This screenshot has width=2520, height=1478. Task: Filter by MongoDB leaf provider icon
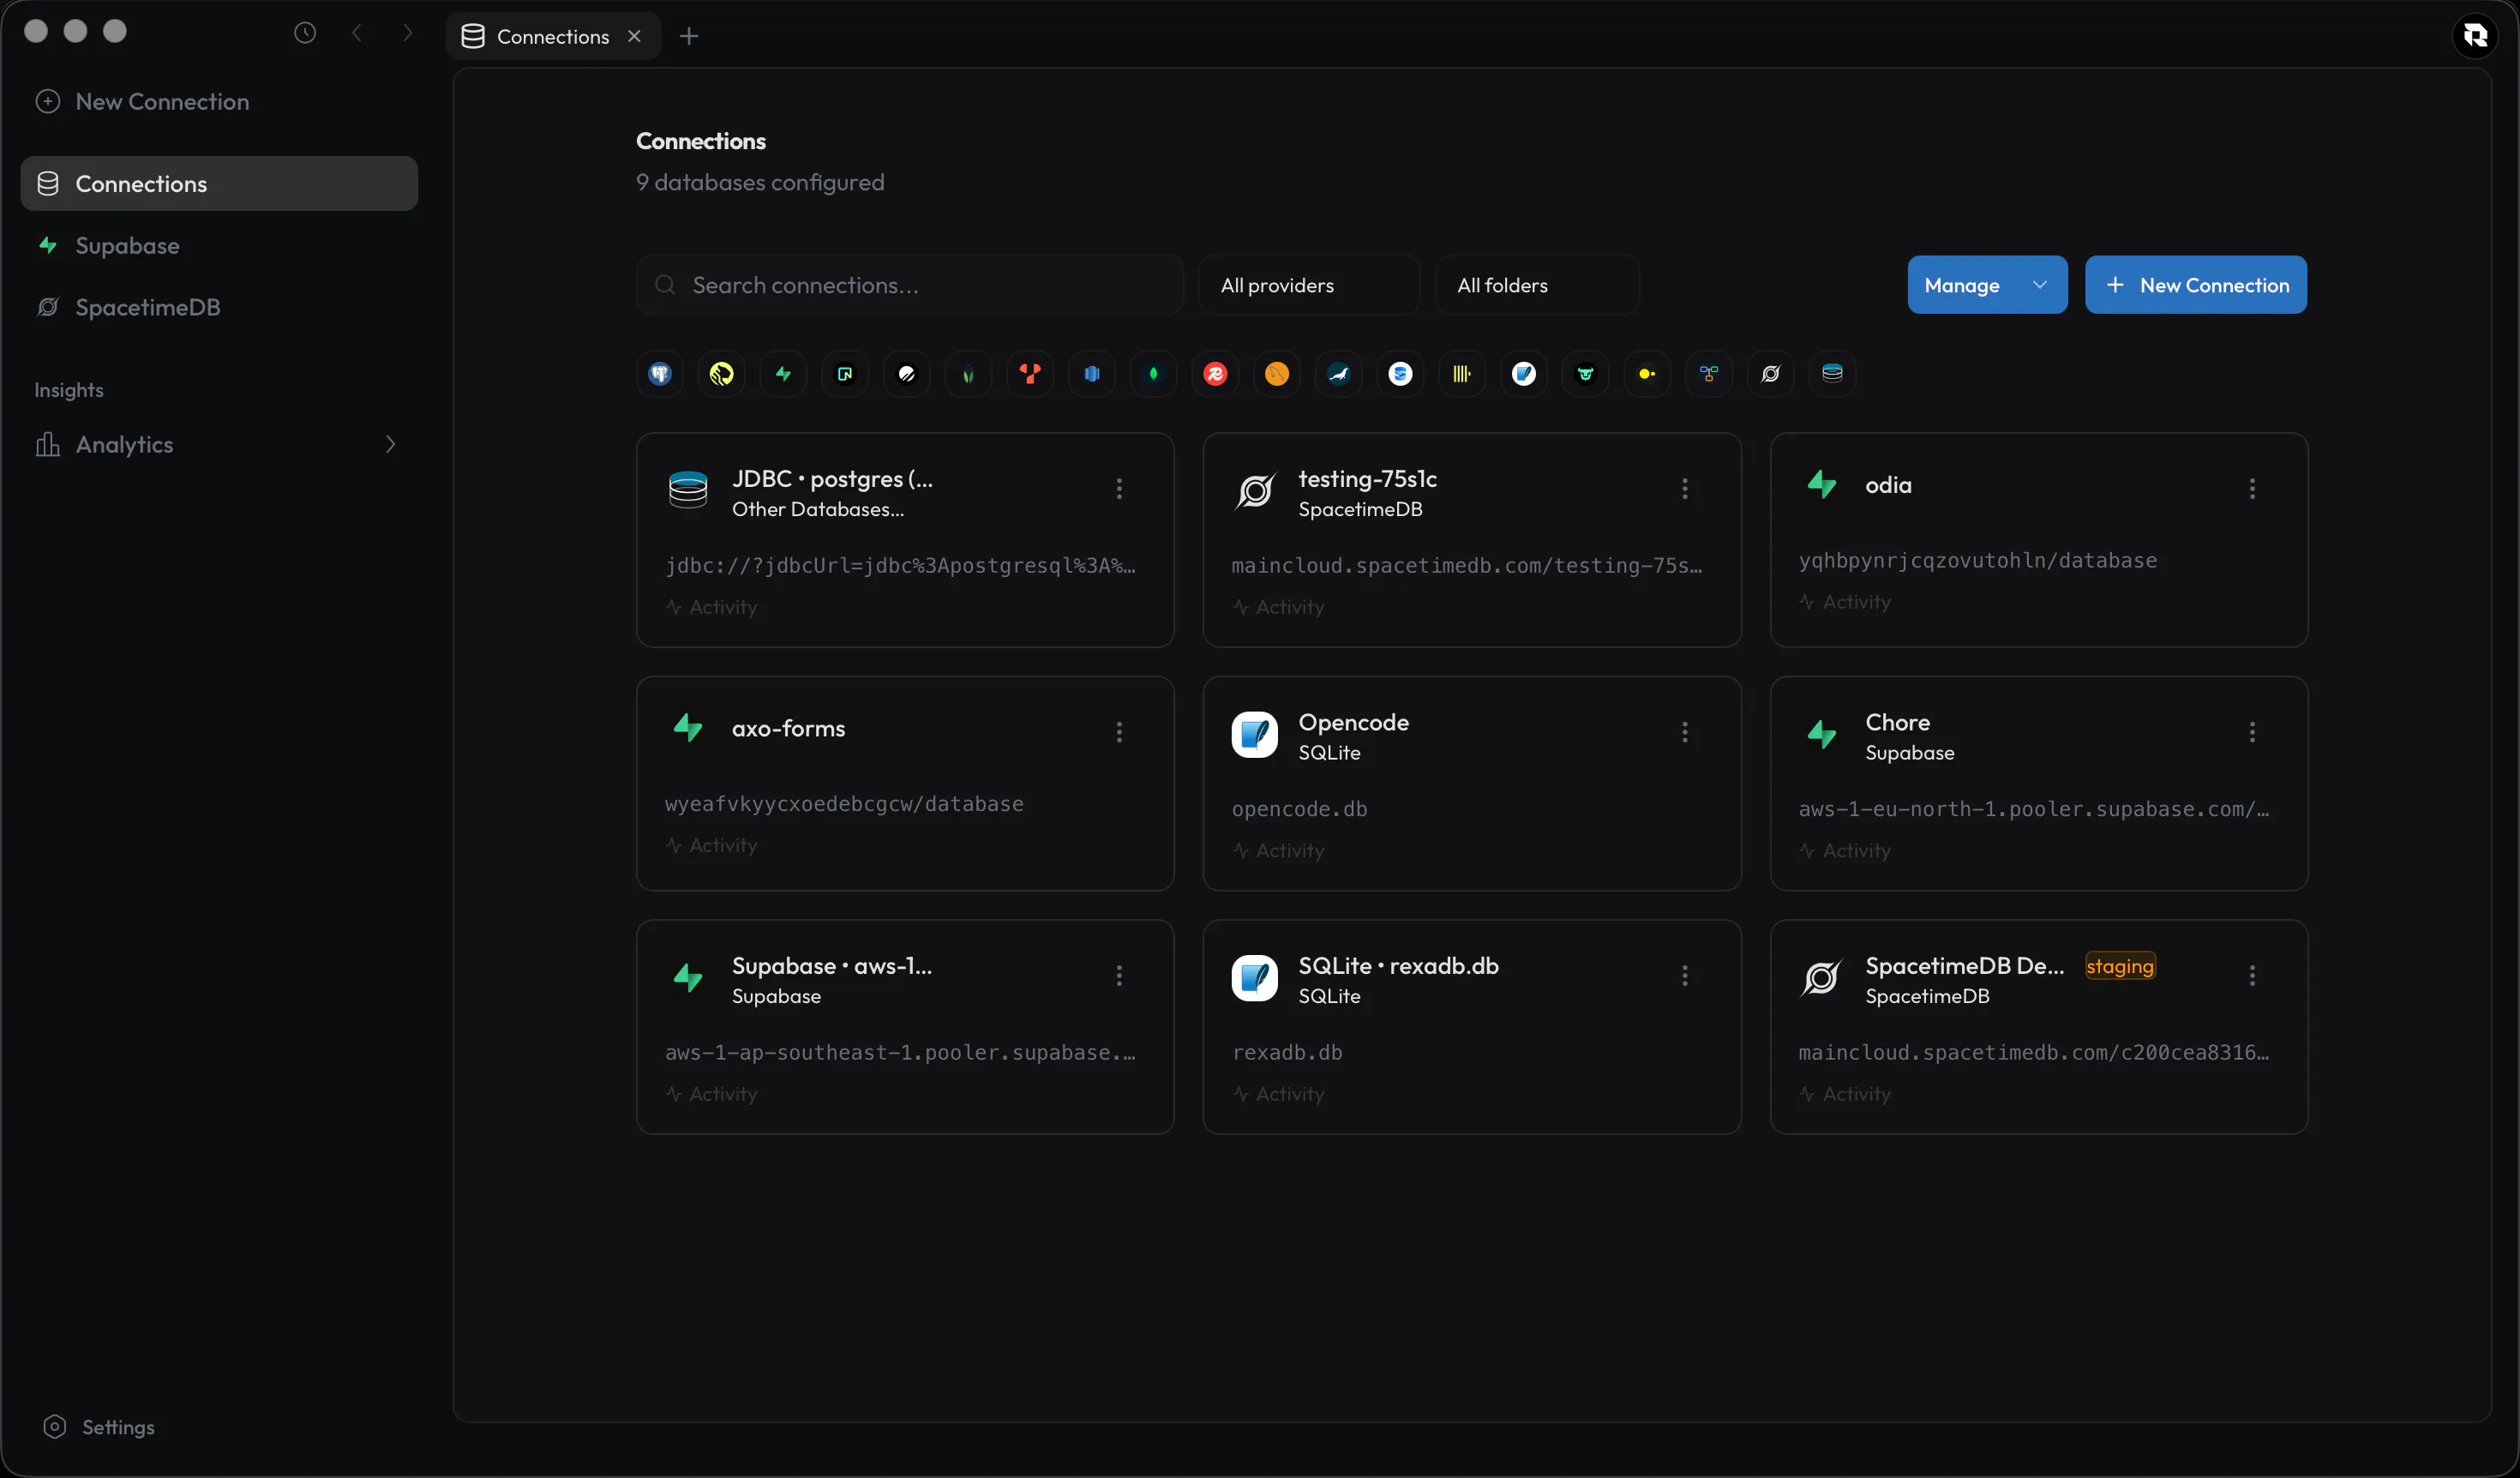pyautogui.click(x=1154, y=374)
